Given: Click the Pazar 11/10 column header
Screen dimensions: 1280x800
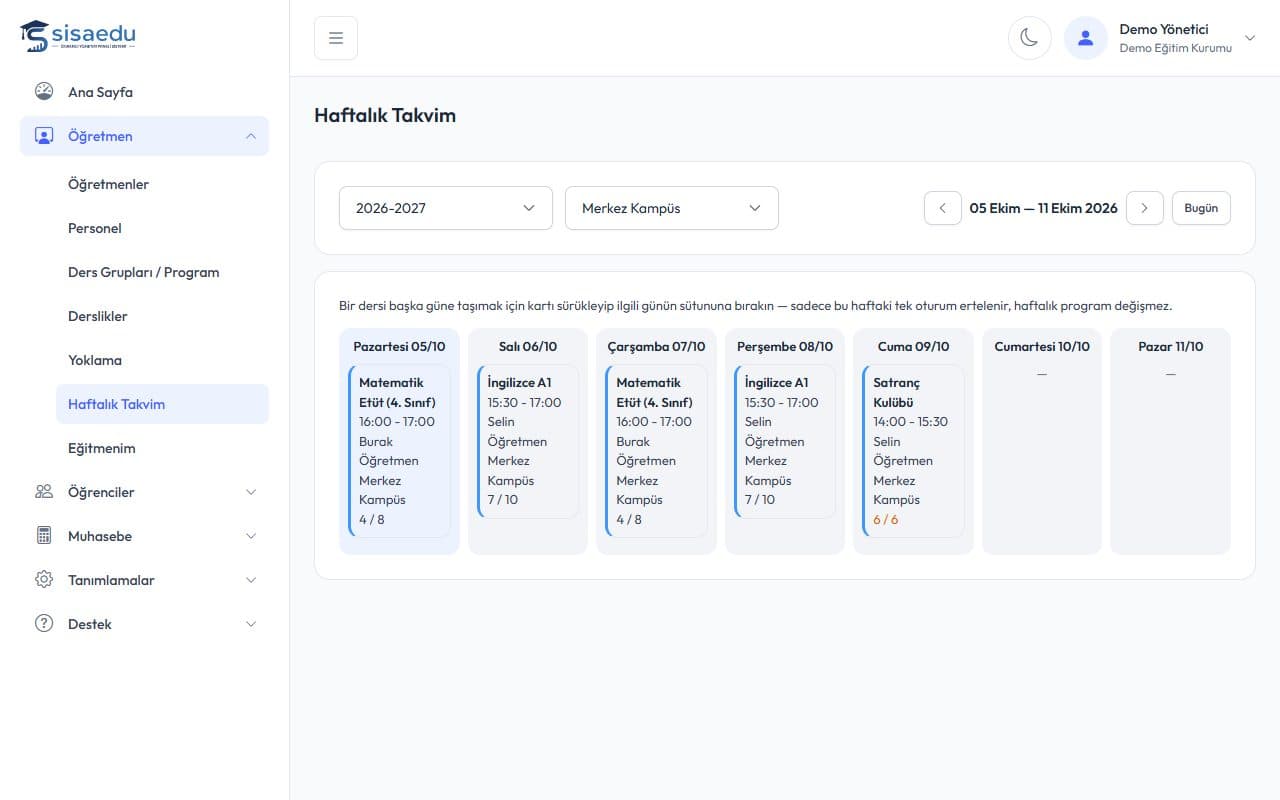Looking at the screenshot, I should pyautogui.click(x=1171, y=346).
